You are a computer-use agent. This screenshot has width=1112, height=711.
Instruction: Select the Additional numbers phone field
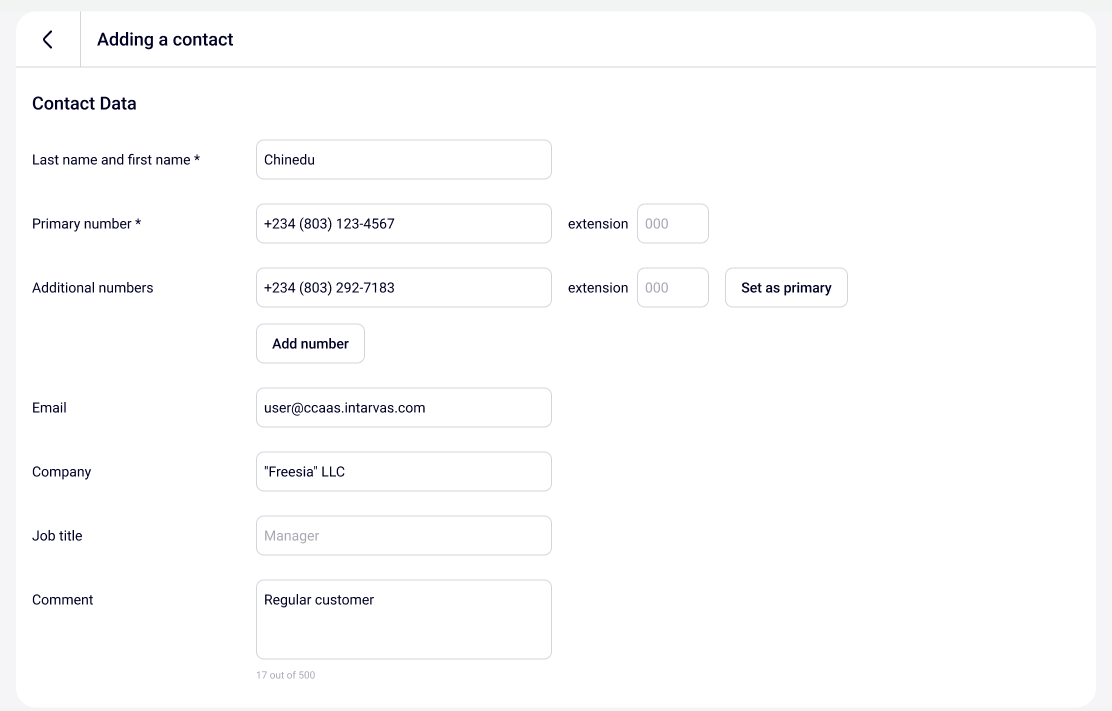403,288
